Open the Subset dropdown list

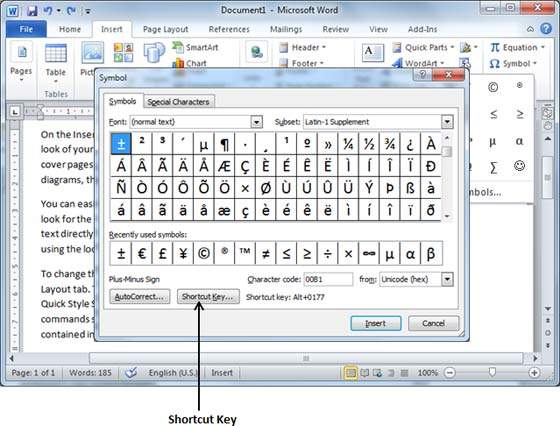[x=447, y=122]
